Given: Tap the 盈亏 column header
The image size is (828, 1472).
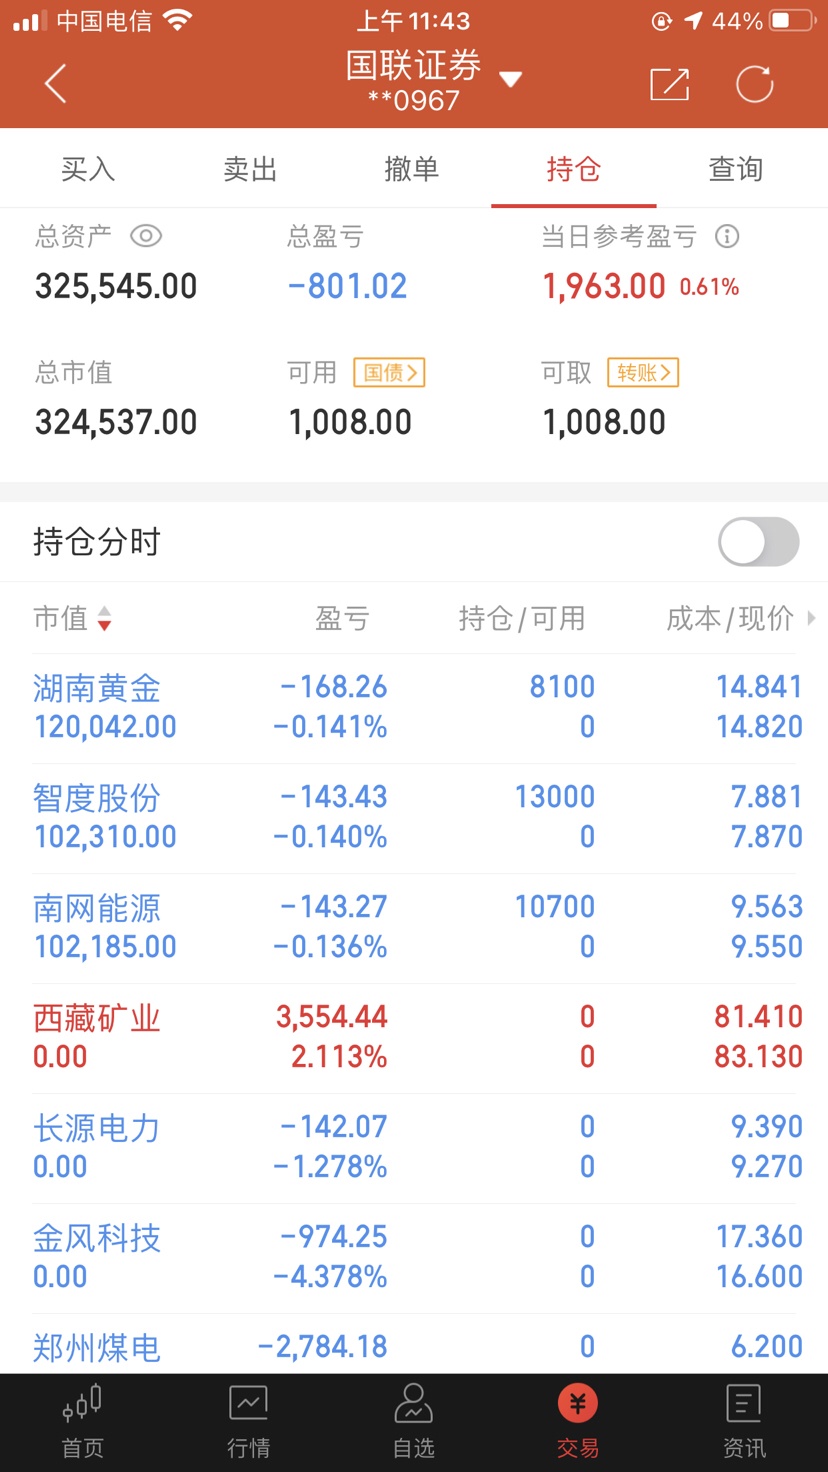Looking at the screenshot, I should tap(342, 619).
